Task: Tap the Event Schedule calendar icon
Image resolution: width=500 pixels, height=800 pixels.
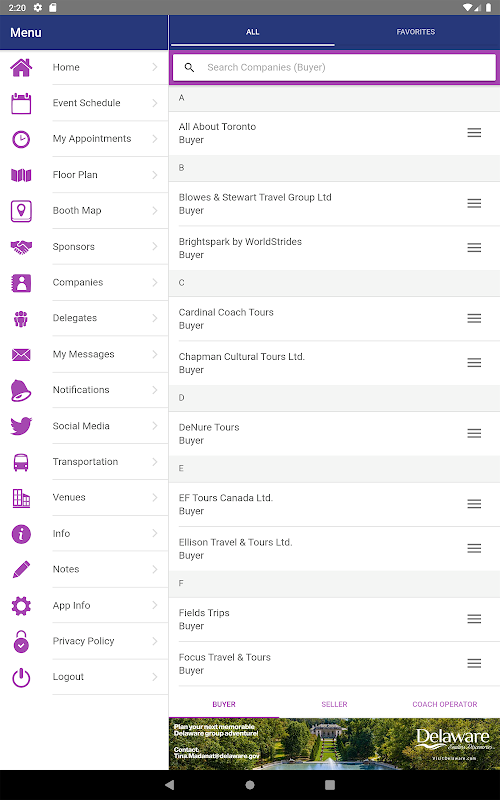Action: click(21, 103)
